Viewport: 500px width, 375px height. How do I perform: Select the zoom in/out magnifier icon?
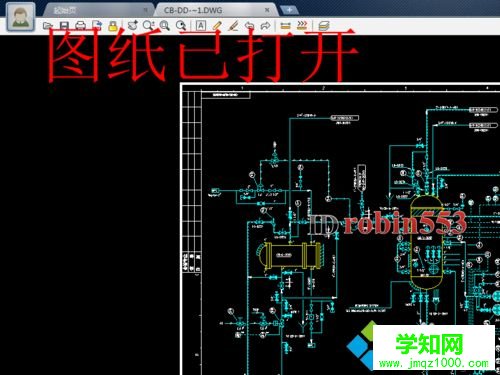click(148, 25)
